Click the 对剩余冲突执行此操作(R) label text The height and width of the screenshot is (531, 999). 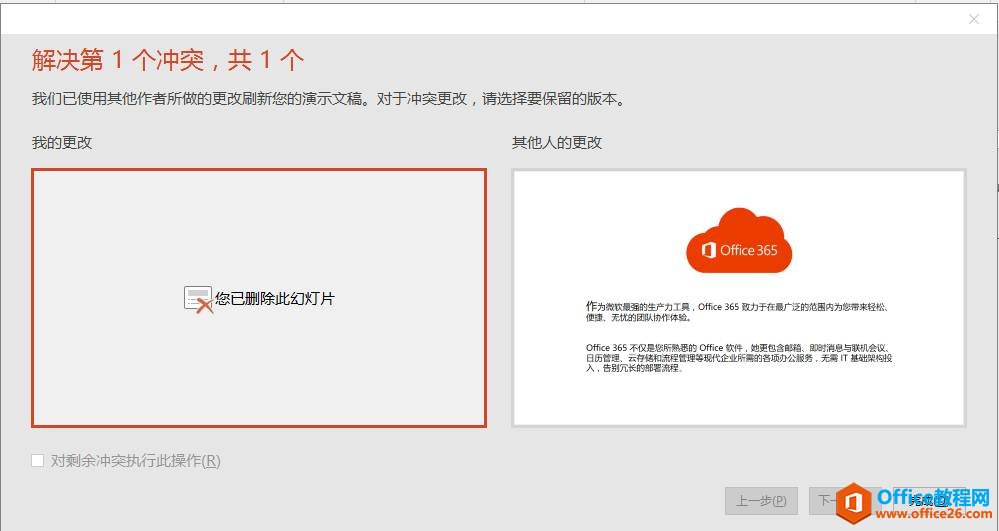136,460
